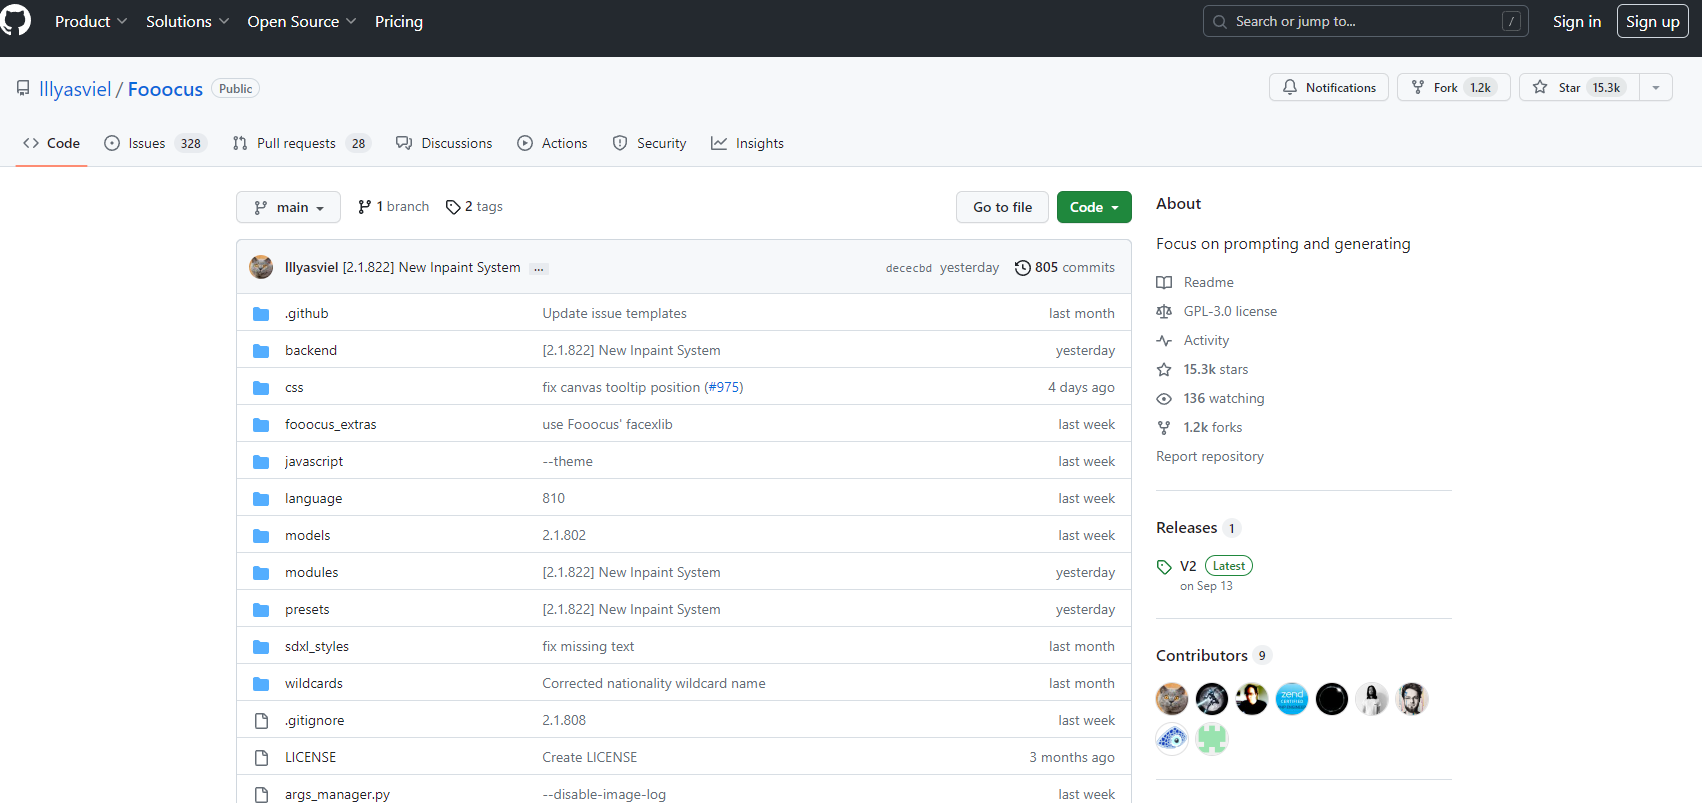The width and height of the screenshot is (1702, 803).
Task: Click the Report repository link
Action: 1210,456
